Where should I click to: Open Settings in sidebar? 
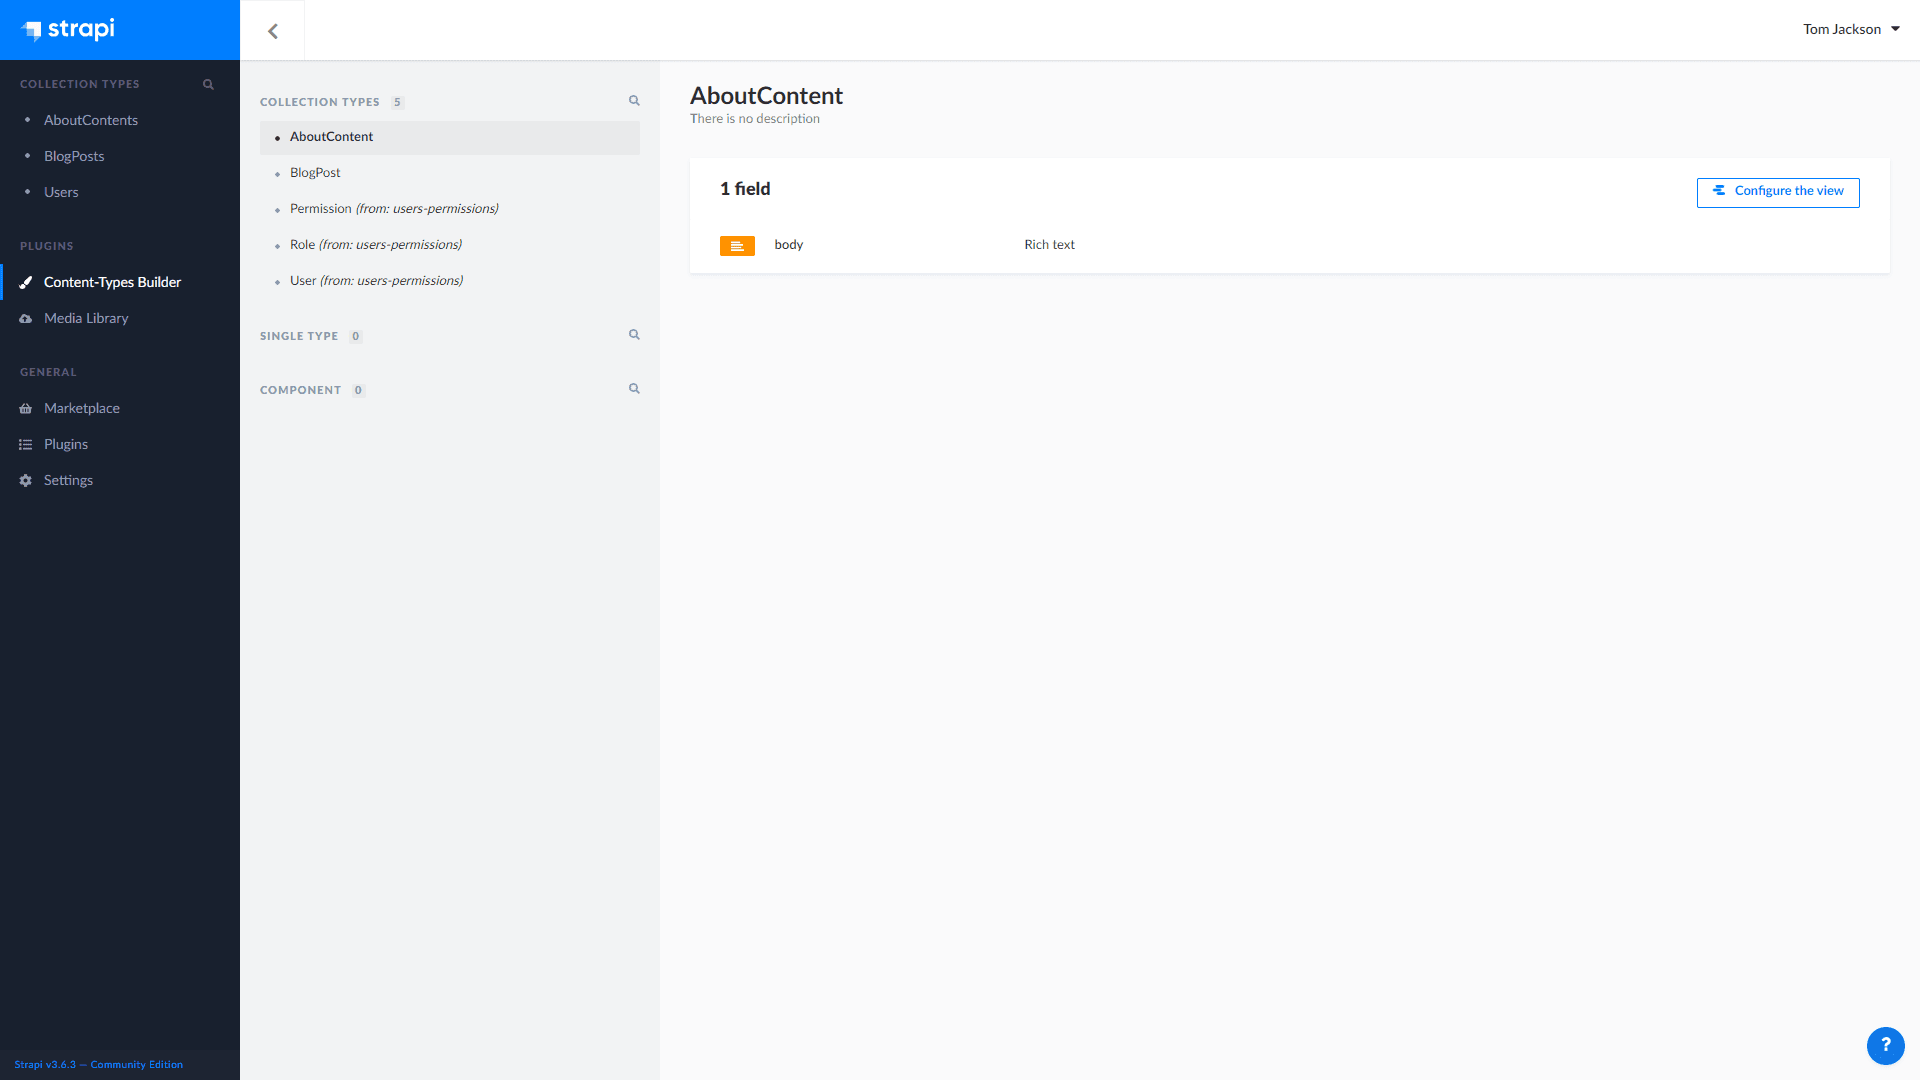tap(68, 480)
